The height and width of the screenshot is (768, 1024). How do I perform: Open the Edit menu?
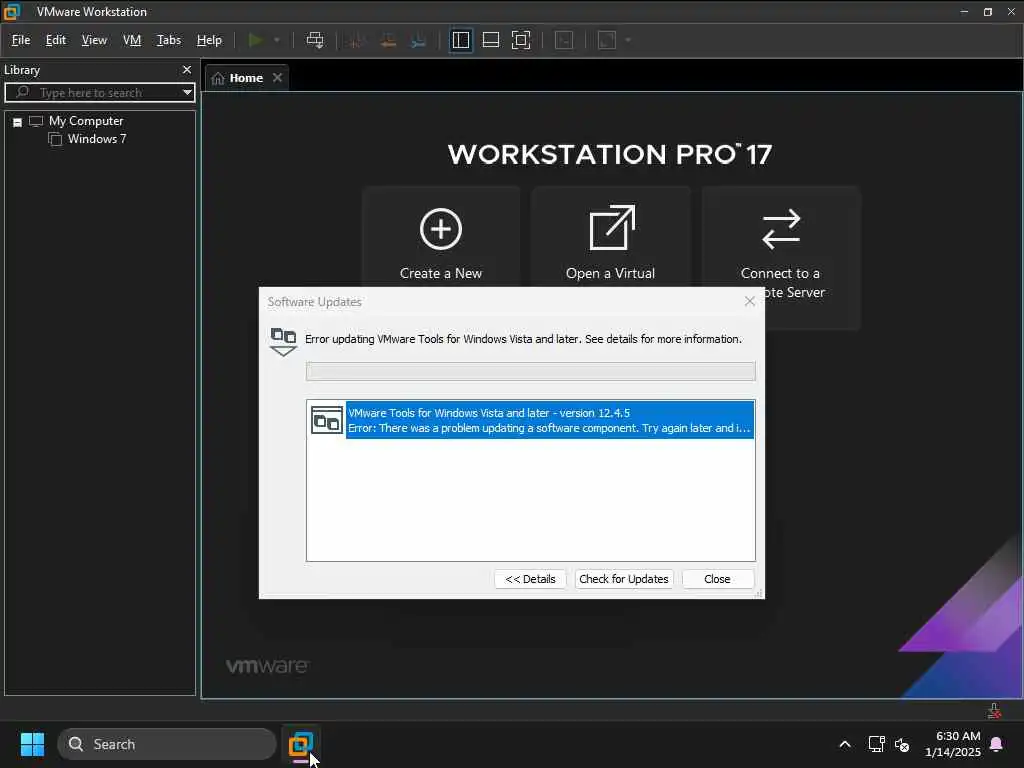(56, 40)
